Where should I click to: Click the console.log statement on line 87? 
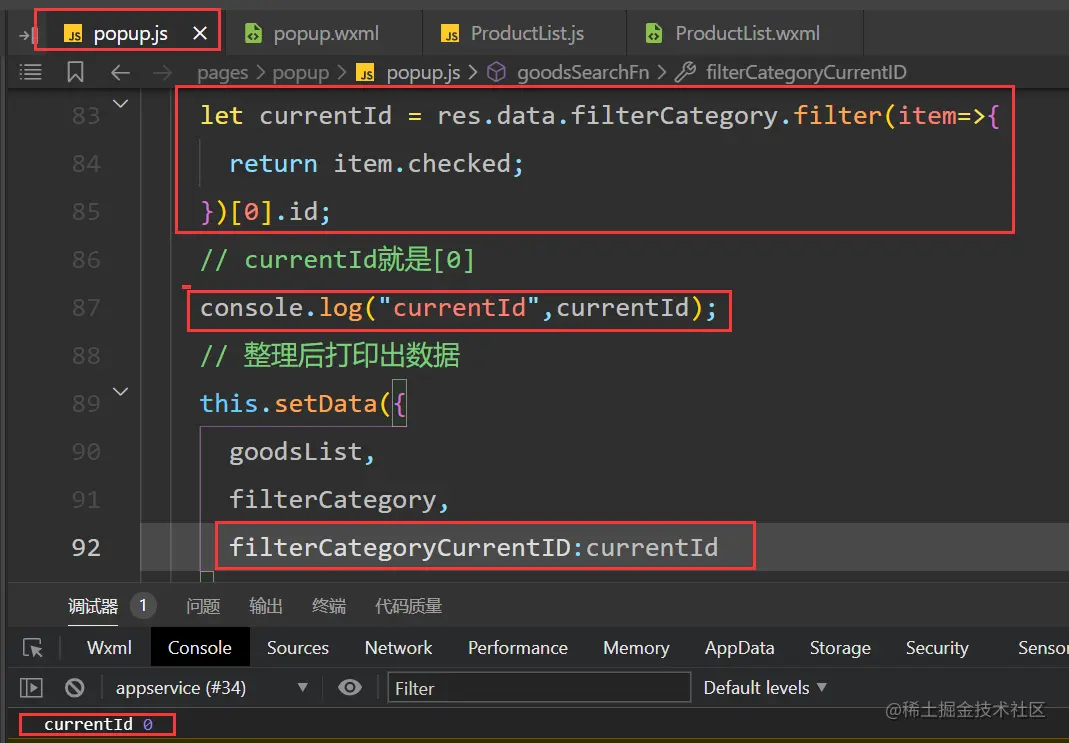click(458, 308)
